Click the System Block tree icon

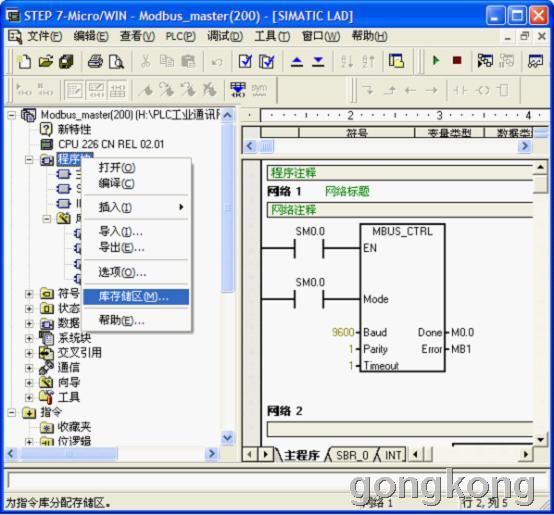46,338
